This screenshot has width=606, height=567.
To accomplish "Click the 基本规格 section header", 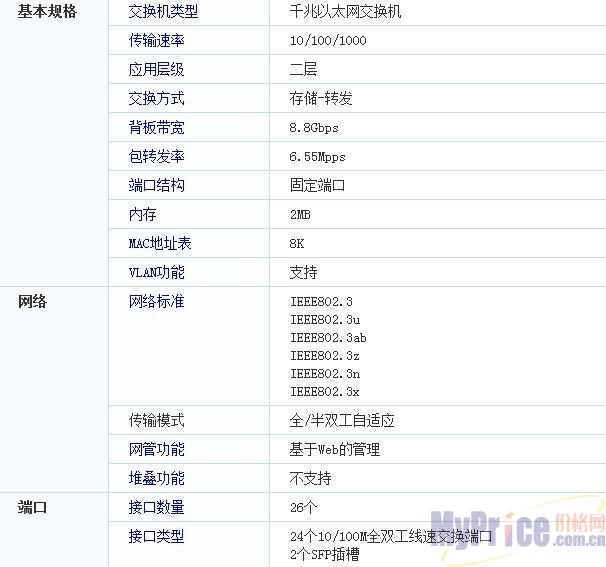I will [47, 11].
